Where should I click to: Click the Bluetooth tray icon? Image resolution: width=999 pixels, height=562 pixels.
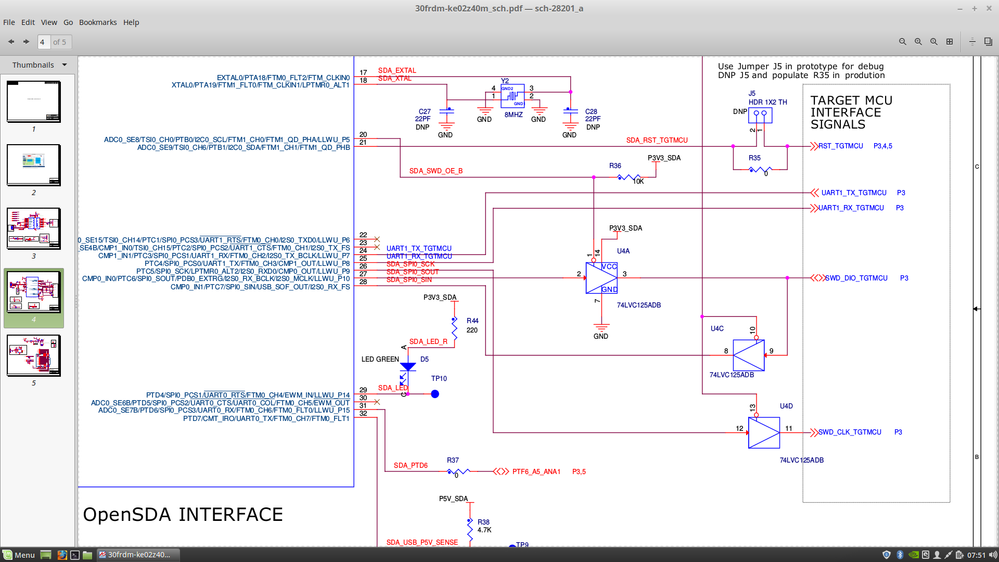pyautogui.click(x=900, y=555)
